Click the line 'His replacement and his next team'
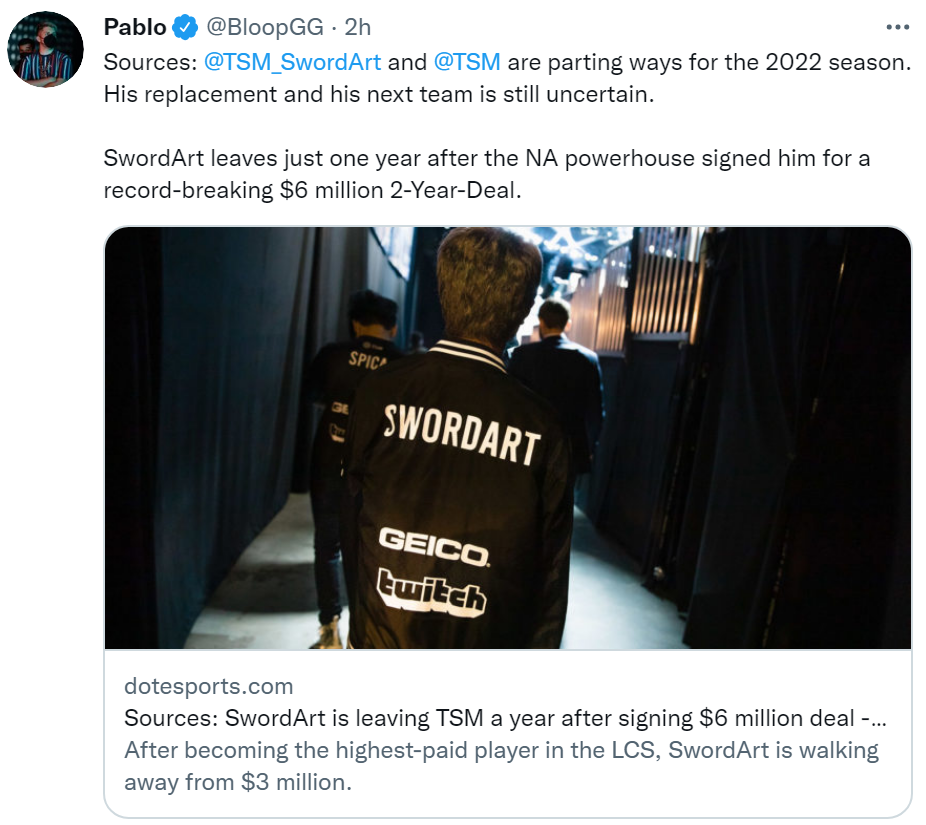This screenshot has height=825, width=926. pos(379,94)
